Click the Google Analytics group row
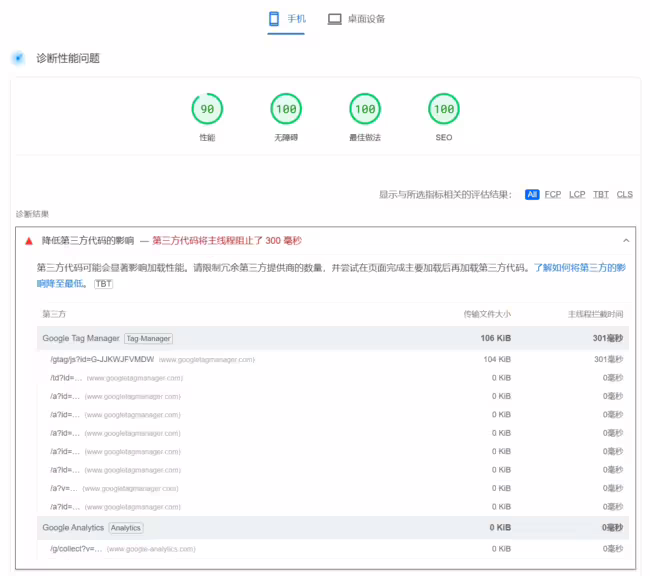The width and height of the screenshot is (650, 576). click(73, 528)
